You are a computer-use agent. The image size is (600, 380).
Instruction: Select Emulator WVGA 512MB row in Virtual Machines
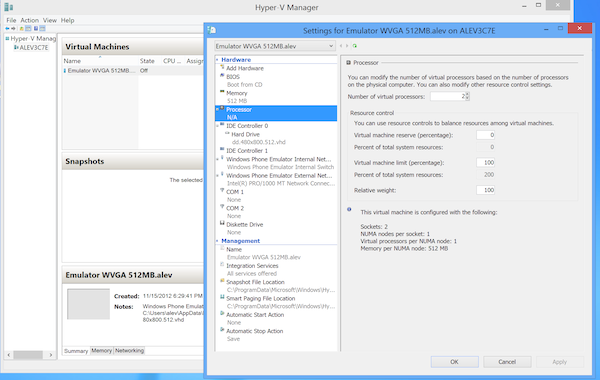tap(133, 70)
